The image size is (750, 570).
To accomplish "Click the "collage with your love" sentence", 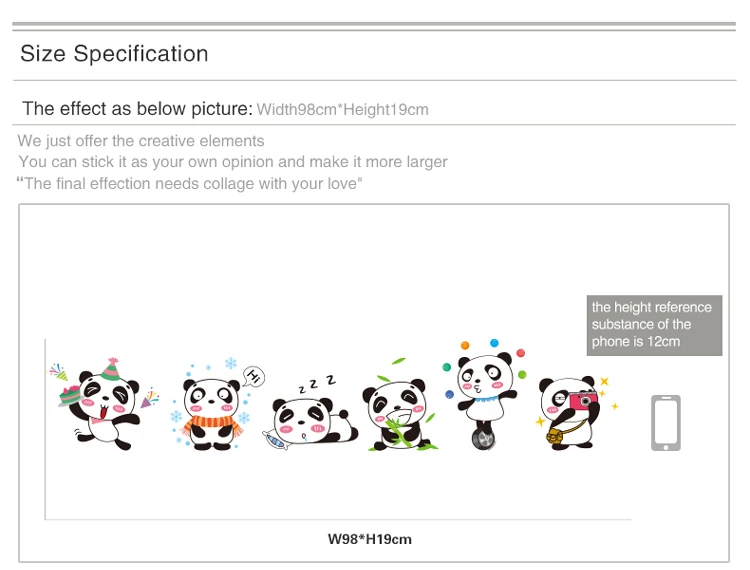I will tap(189, 184).
